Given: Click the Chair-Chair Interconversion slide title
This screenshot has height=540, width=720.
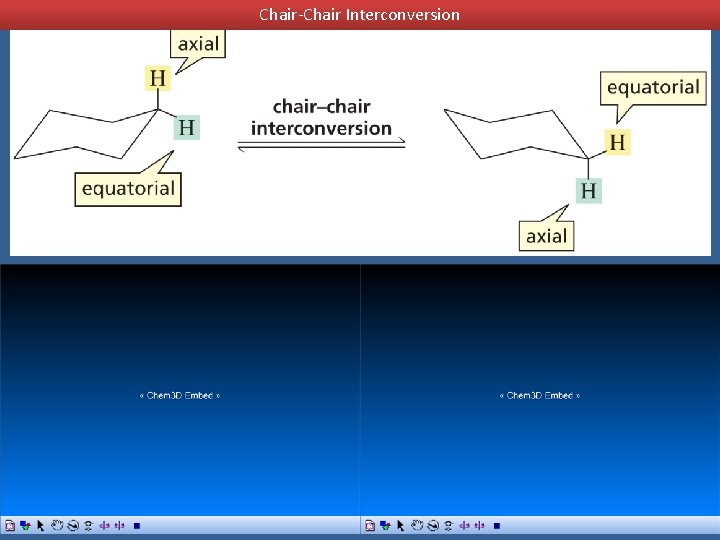Looking at the screenshot, I should coord(360,15).
